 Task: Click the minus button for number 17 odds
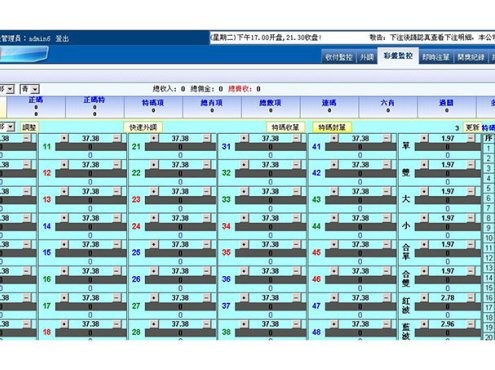pyautogui.click(x=117, y=297)
